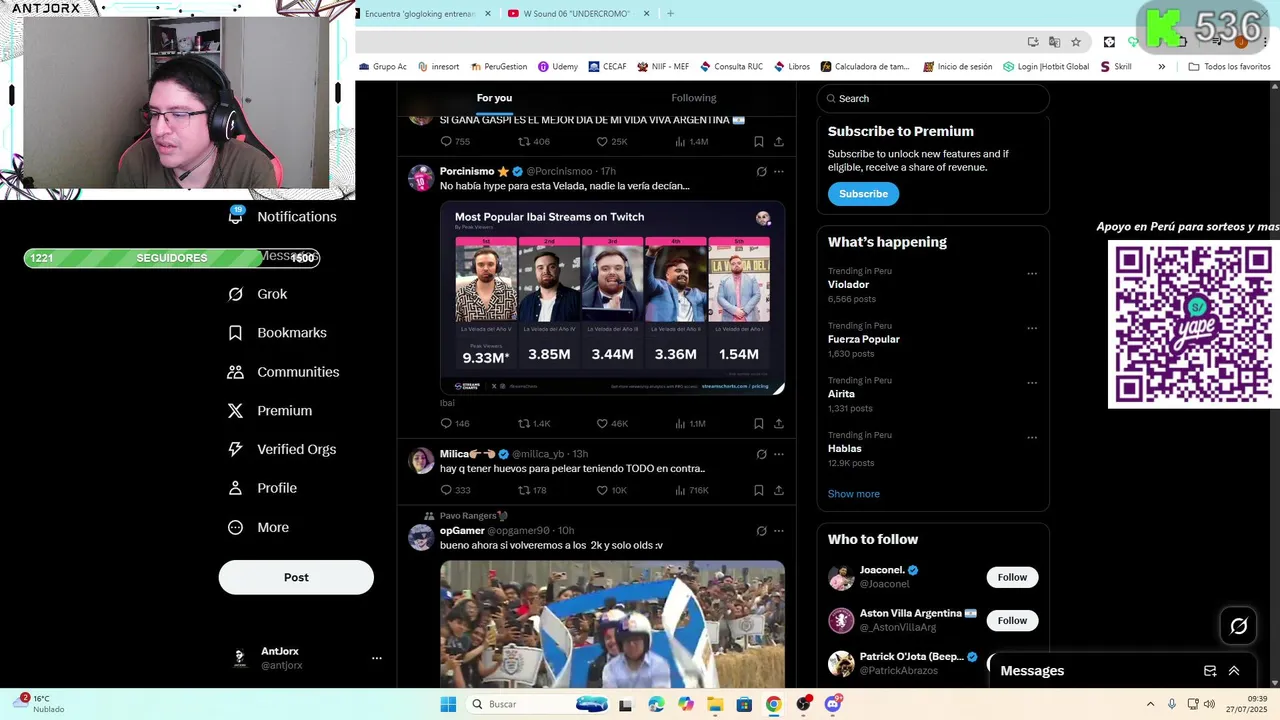This screenshot has height=720, width=1280.
Task: Open Profile from the sidebar
Action: point(262,488)
